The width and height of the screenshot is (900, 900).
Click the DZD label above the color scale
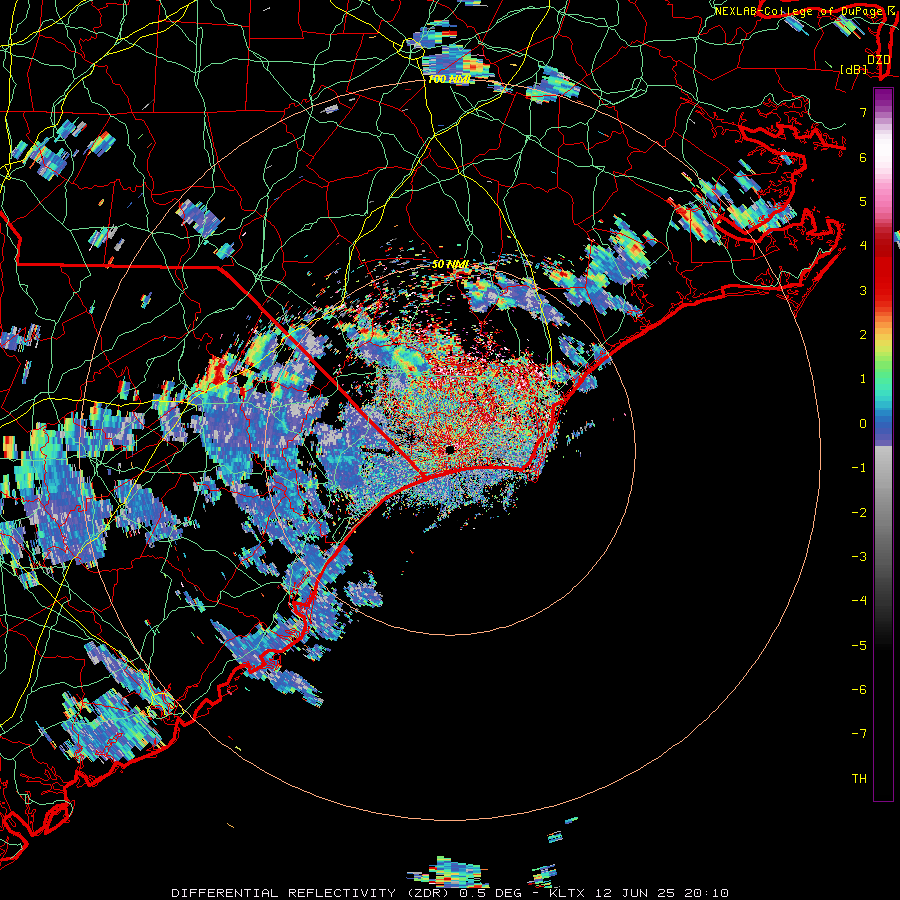coord(878,60)
